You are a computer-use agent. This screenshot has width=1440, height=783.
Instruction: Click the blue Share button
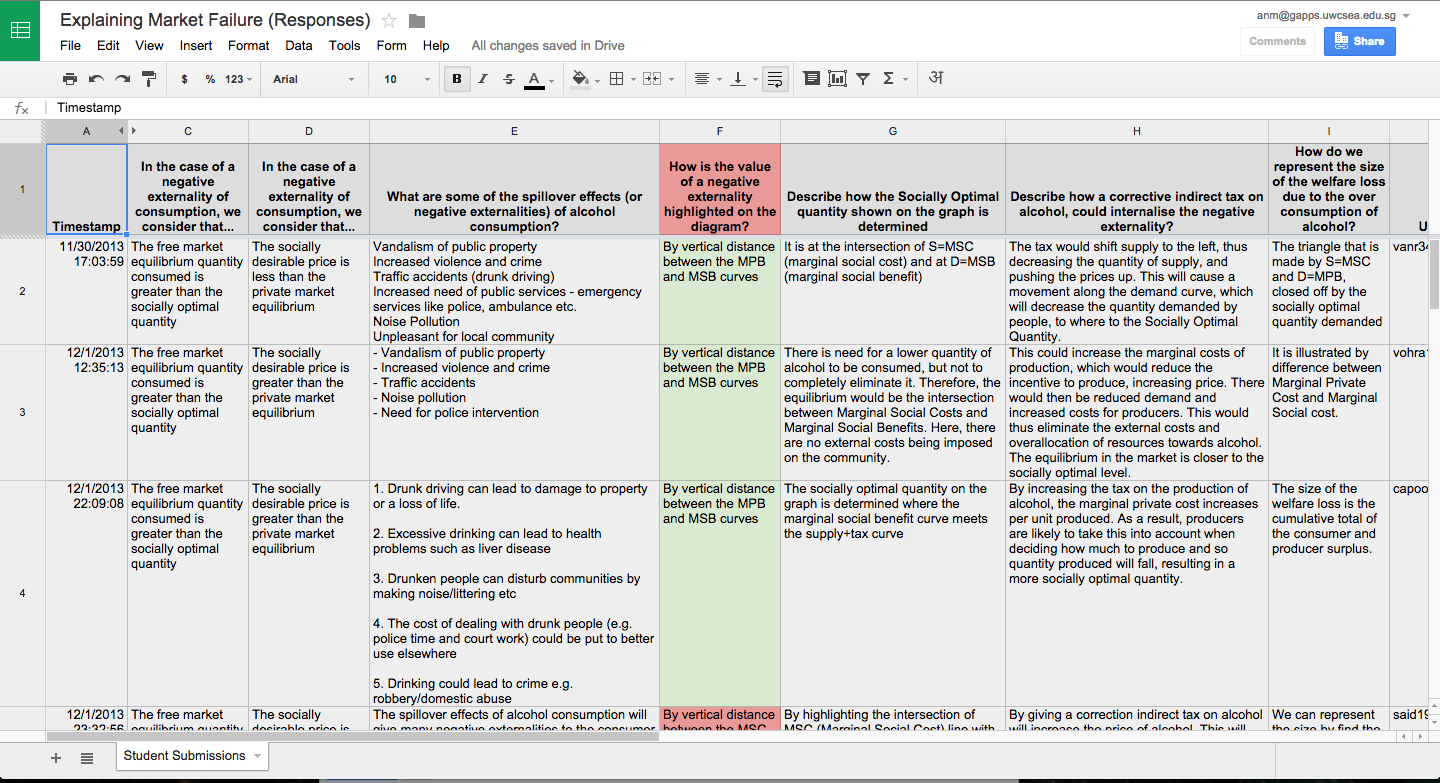pos(1359,41)
